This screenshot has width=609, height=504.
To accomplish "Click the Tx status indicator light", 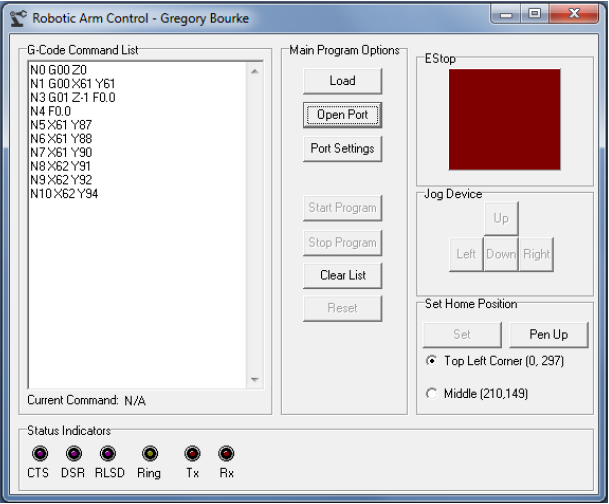I will [192, 453].
